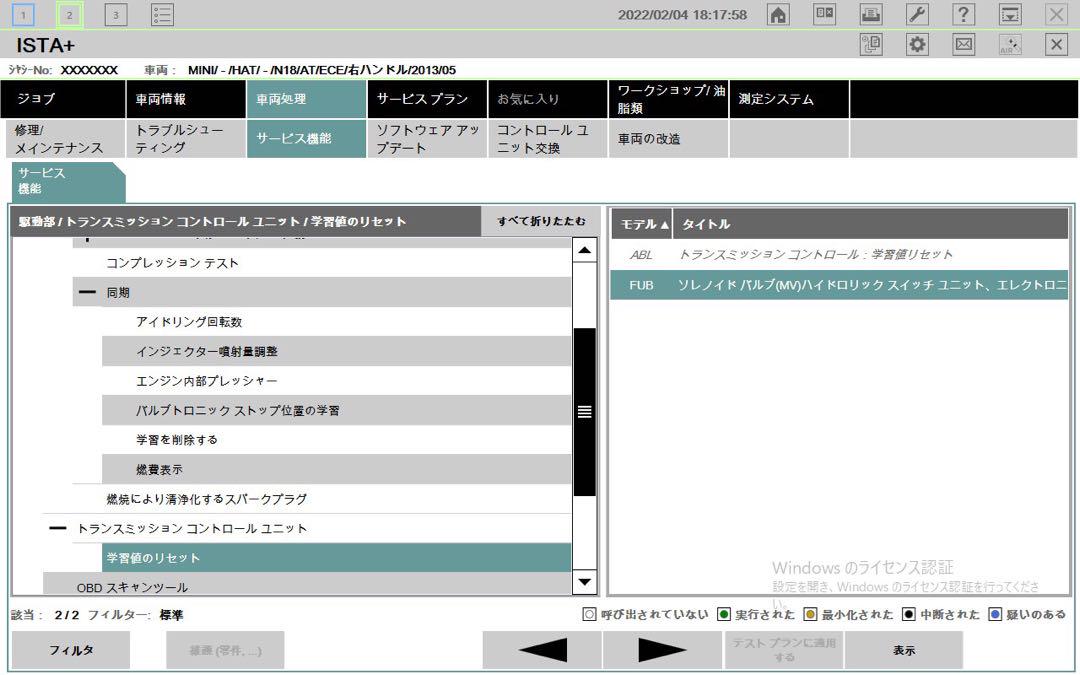
Task: Select the ABL トランスミッション コントロール row
Action: [x=839, y=255]
